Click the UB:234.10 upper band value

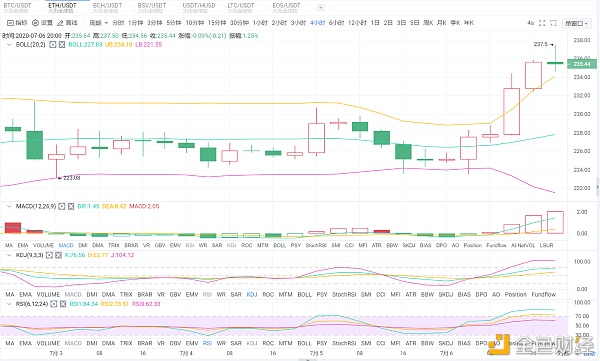click(119, 45)
